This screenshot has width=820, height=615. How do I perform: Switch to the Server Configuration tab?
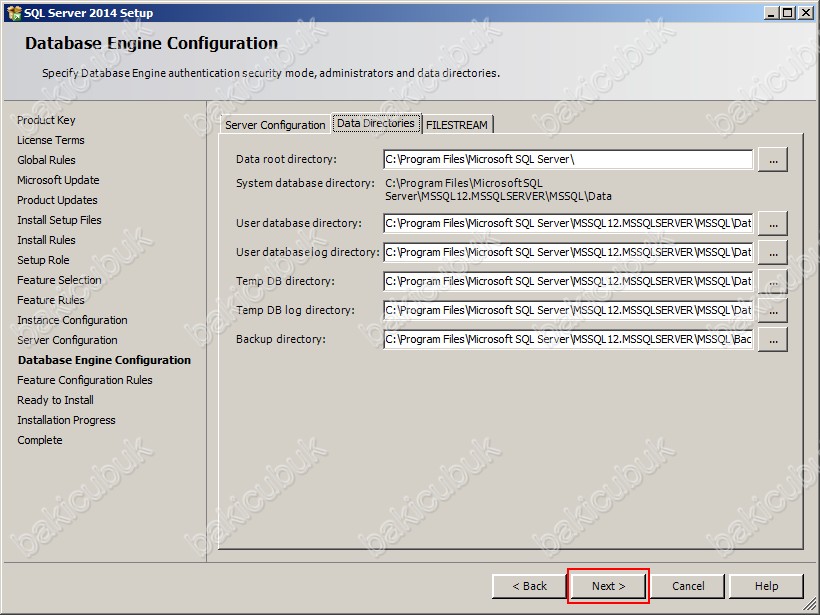pos(275,125)
